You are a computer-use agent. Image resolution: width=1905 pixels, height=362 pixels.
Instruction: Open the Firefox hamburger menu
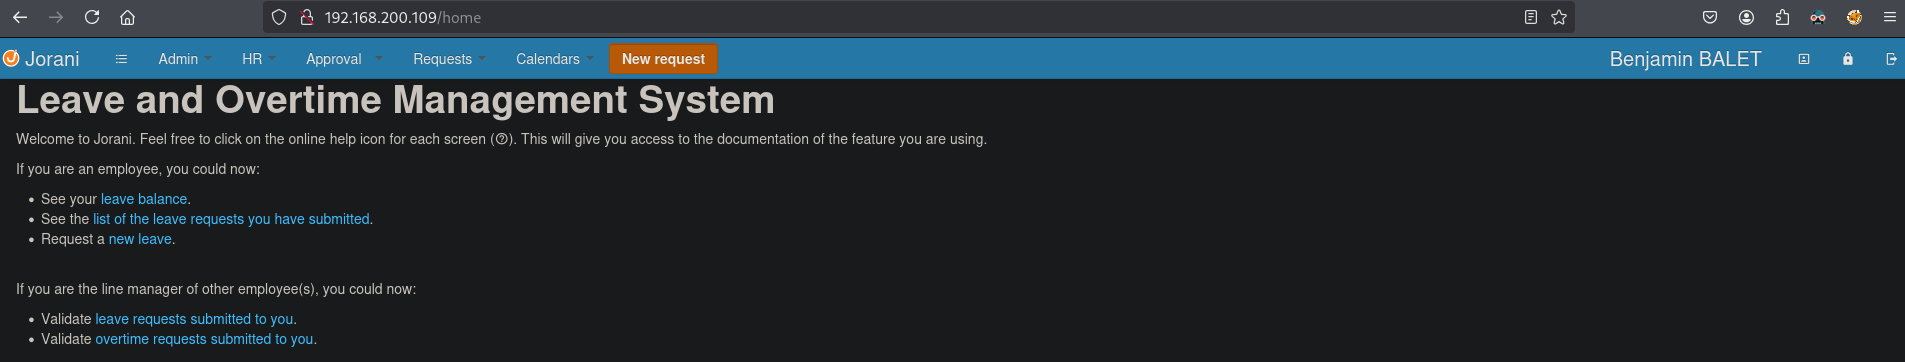1890,17
